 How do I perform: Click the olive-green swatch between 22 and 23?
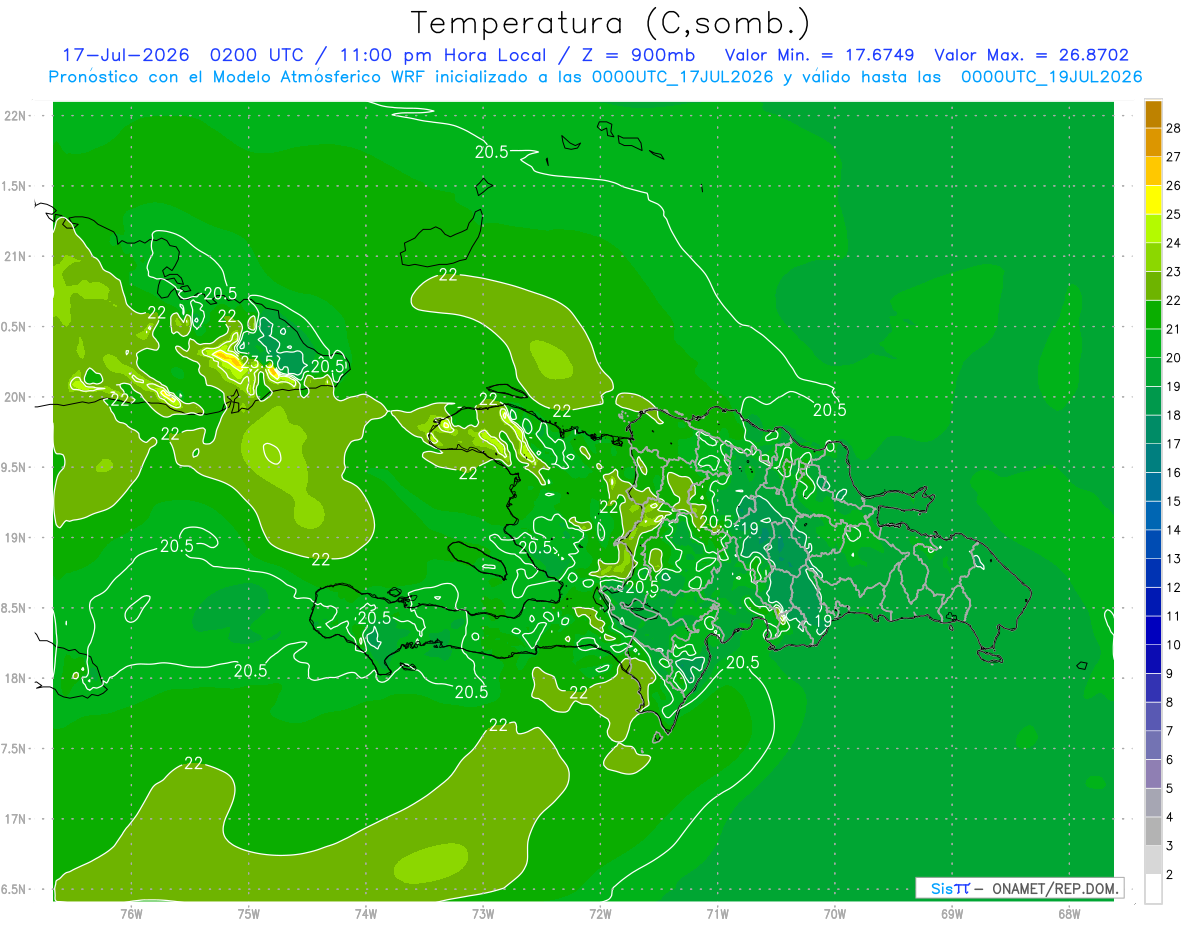click(1153, 286)
